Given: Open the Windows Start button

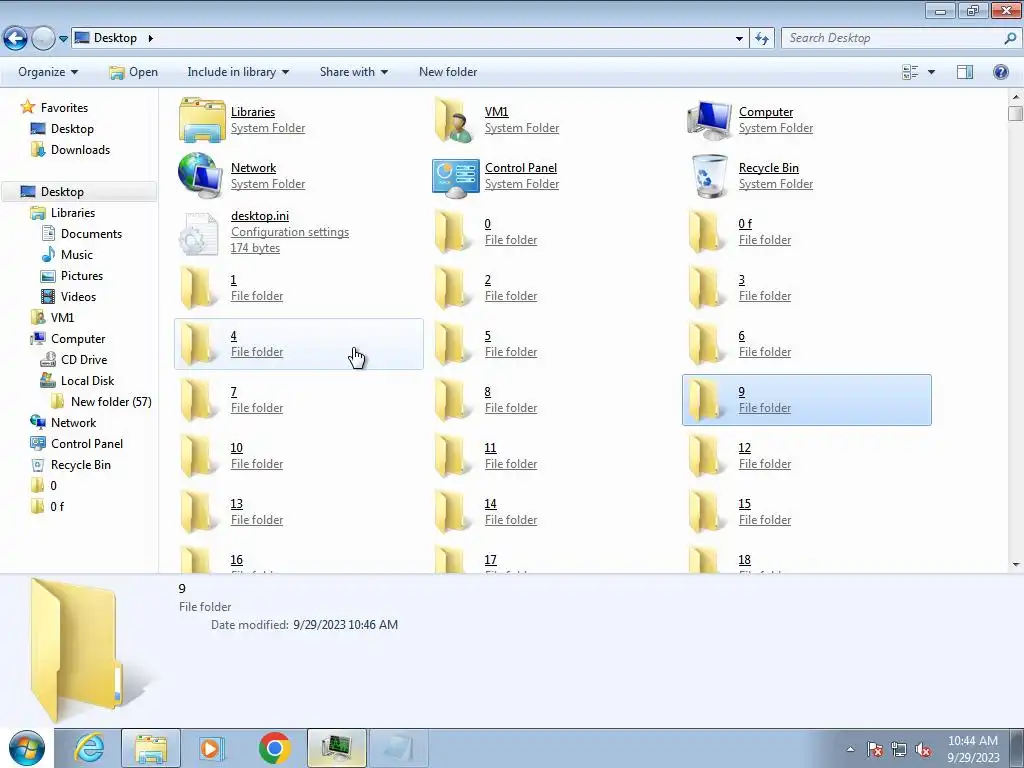Looking at the screenshot, I should [26, 748].
